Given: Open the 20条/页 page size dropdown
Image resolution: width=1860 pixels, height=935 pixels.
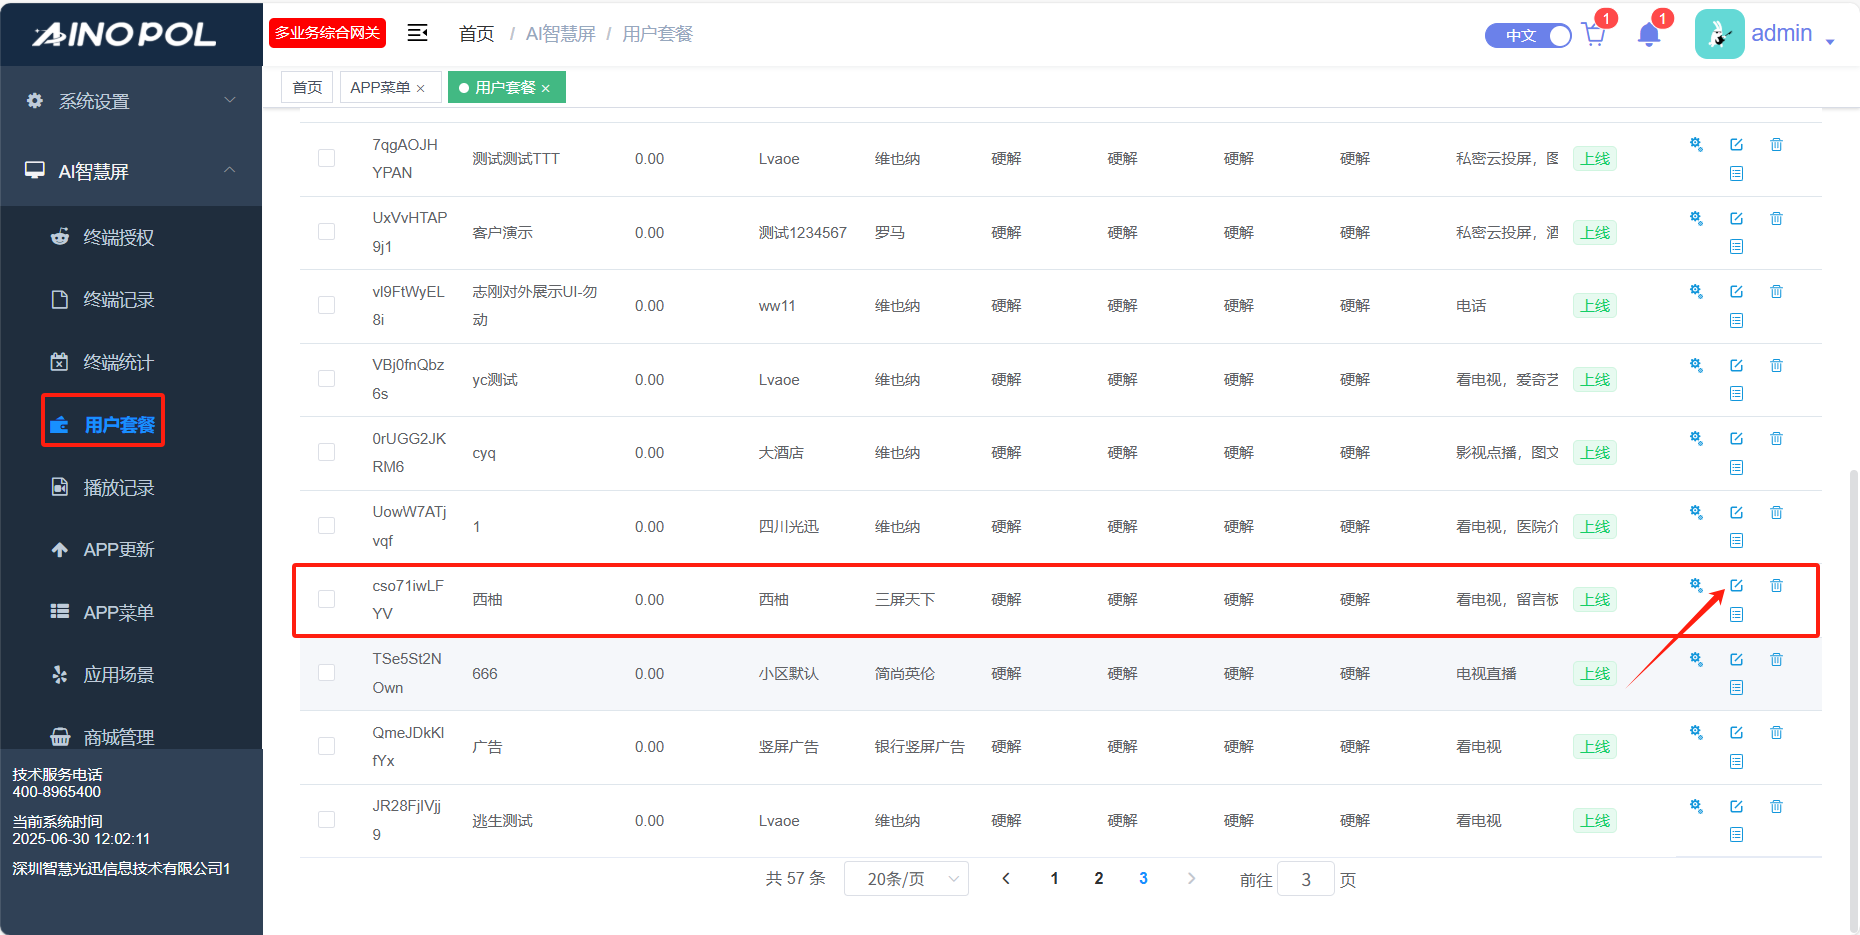Looking at the screenshot, I should click(x=906, y=879).
